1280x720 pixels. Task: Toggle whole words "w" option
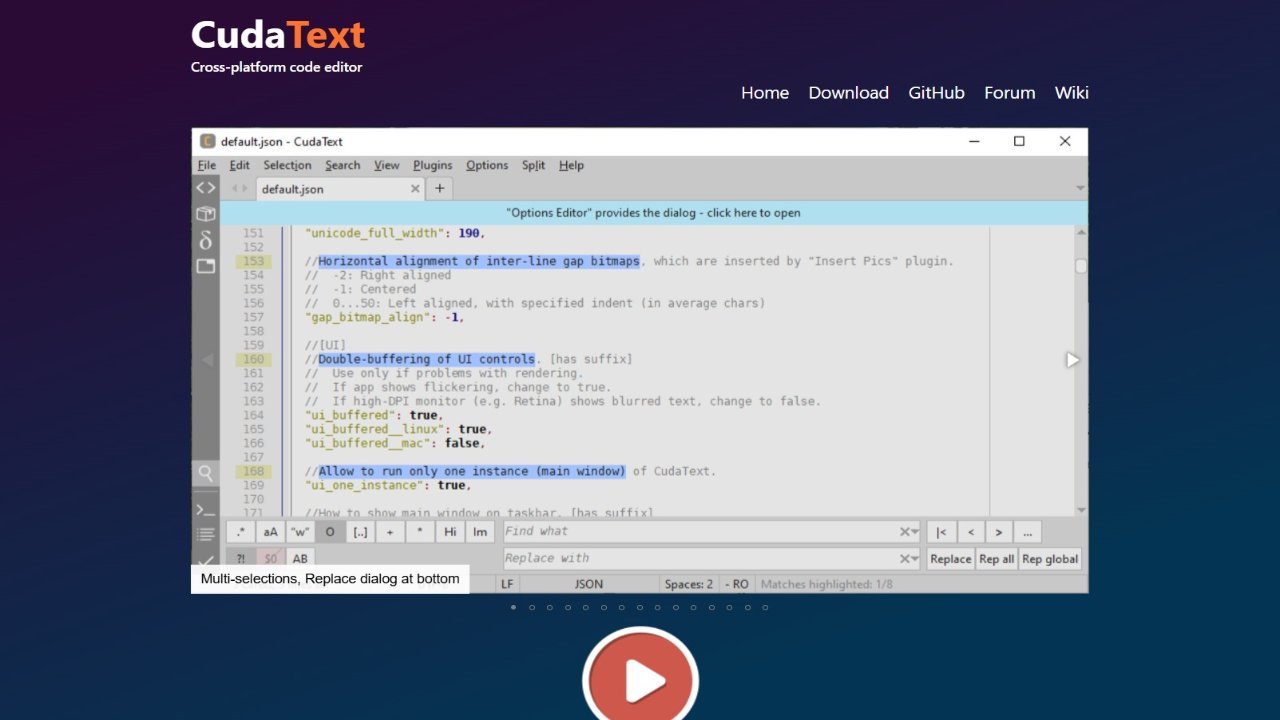[300, 532]
